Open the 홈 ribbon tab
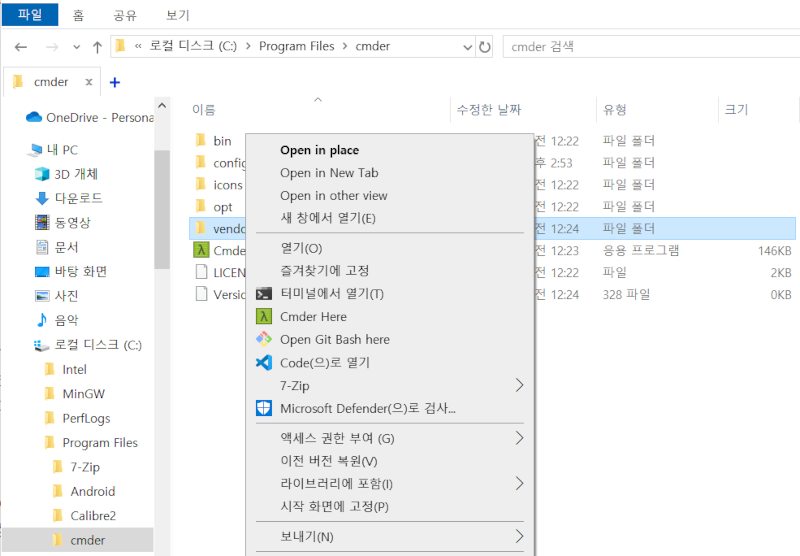 pos(78,15)
